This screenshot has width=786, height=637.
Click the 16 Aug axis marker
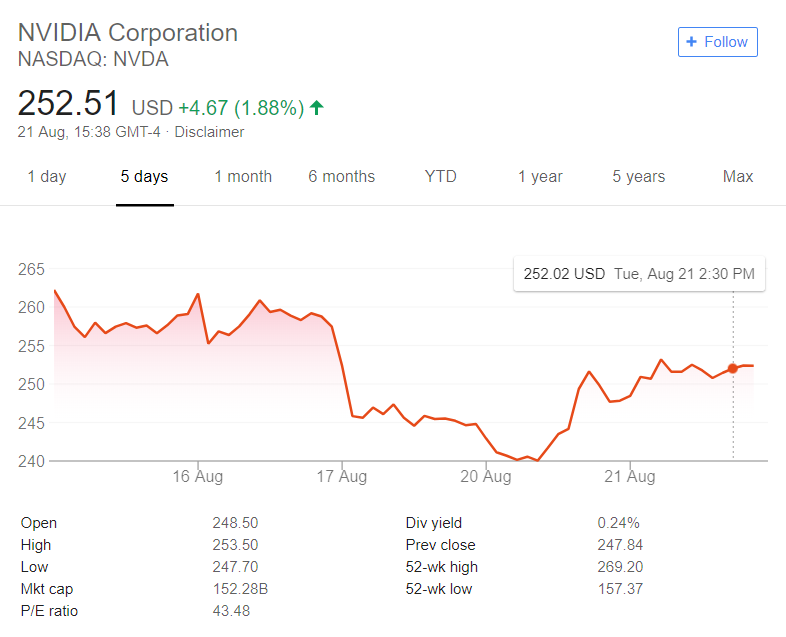(198, 476)
